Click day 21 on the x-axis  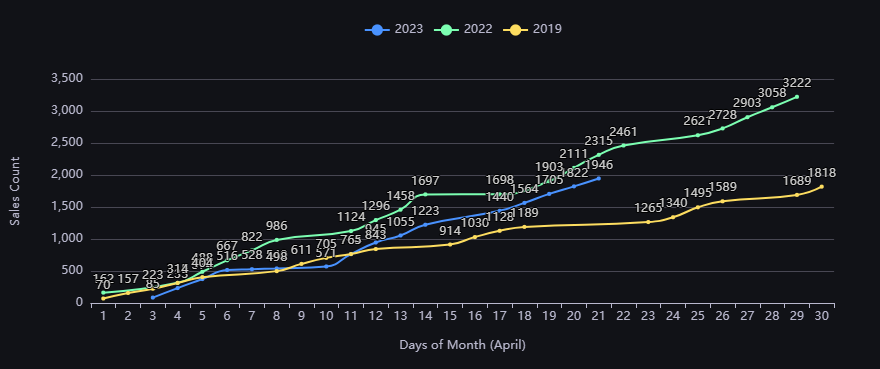tap(598, 316)
